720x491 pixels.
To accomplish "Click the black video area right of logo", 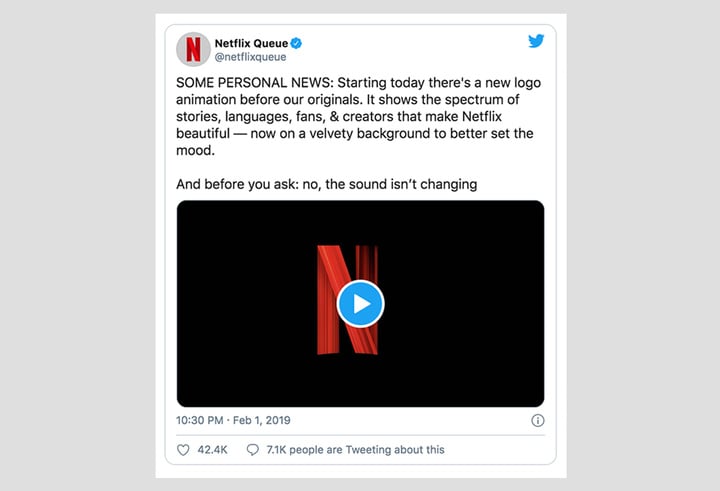I will click(x=461, y=304).
